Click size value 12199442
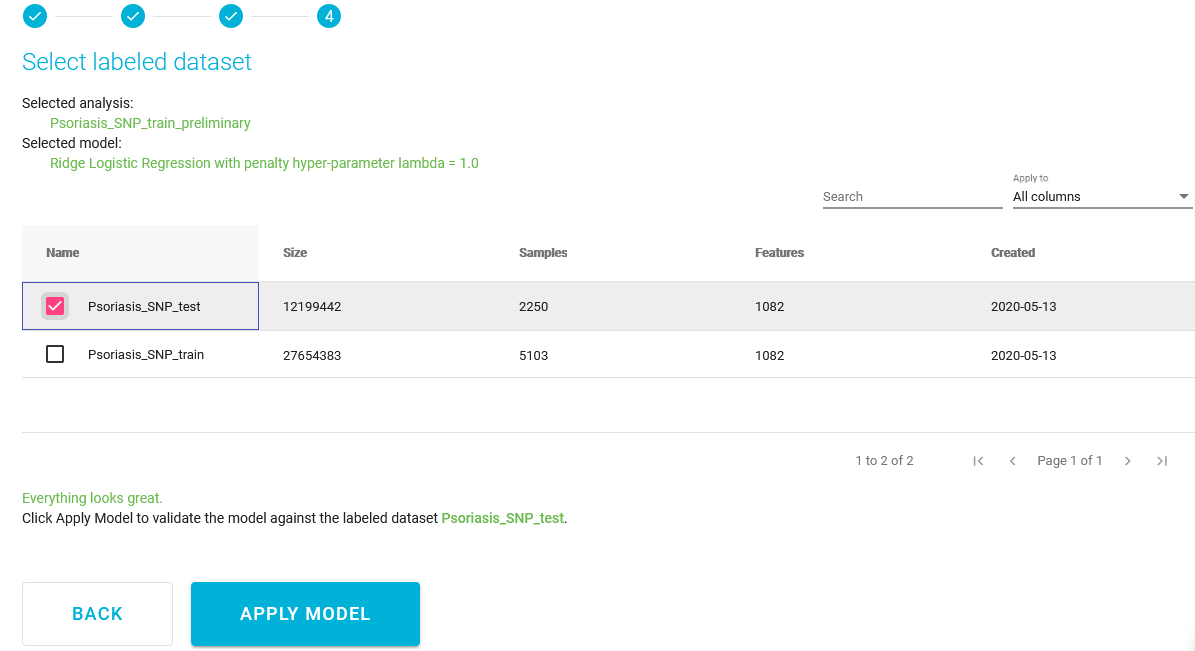 coord(312,306)
